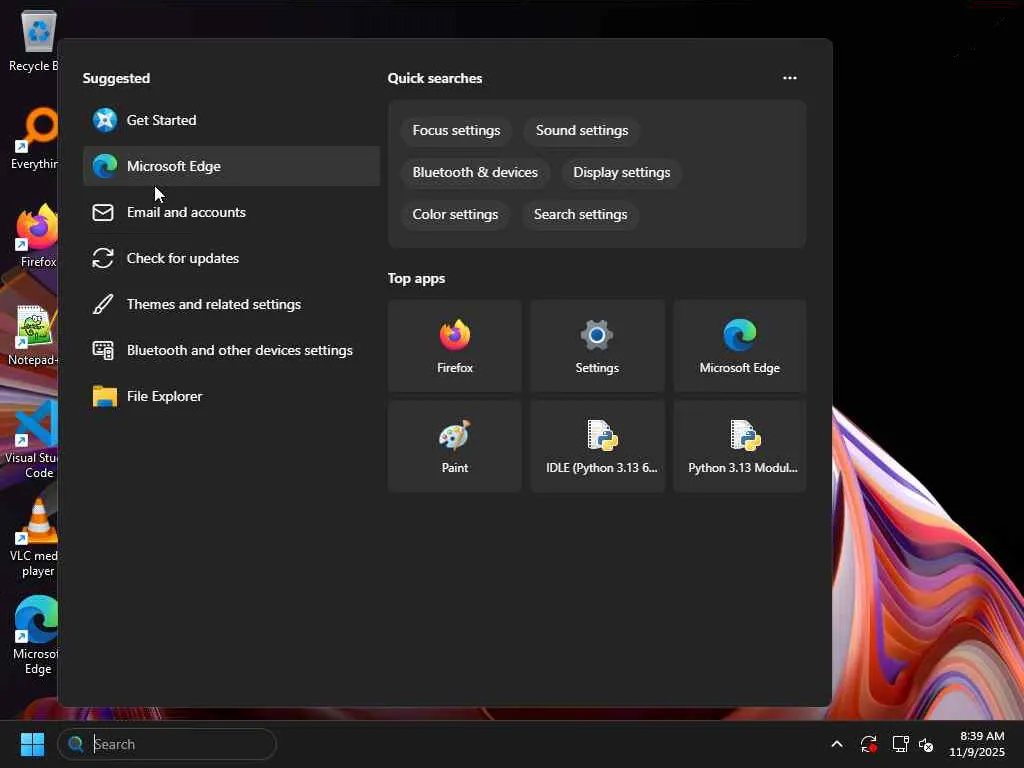Open the clock showing 8:39 AM
The width and height of the screenshot is (1024, 768).
[x=977, y=744]
